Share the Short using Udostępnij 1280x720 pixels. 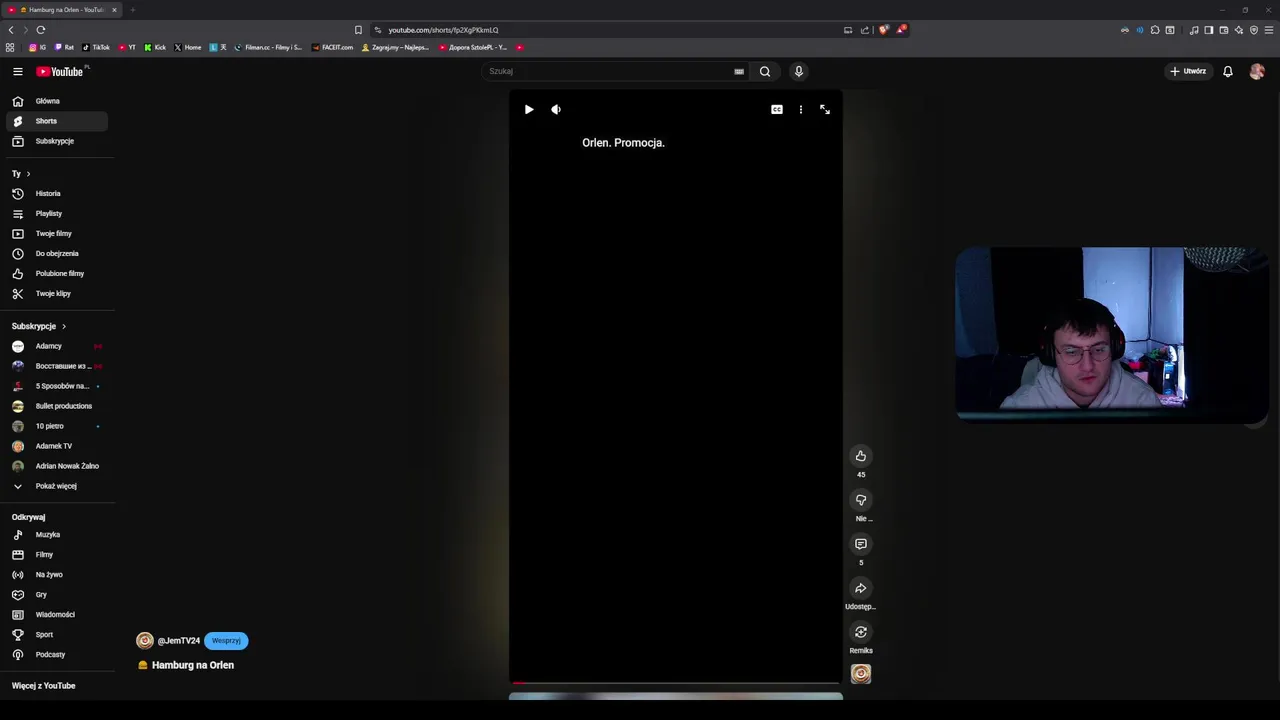861,588
